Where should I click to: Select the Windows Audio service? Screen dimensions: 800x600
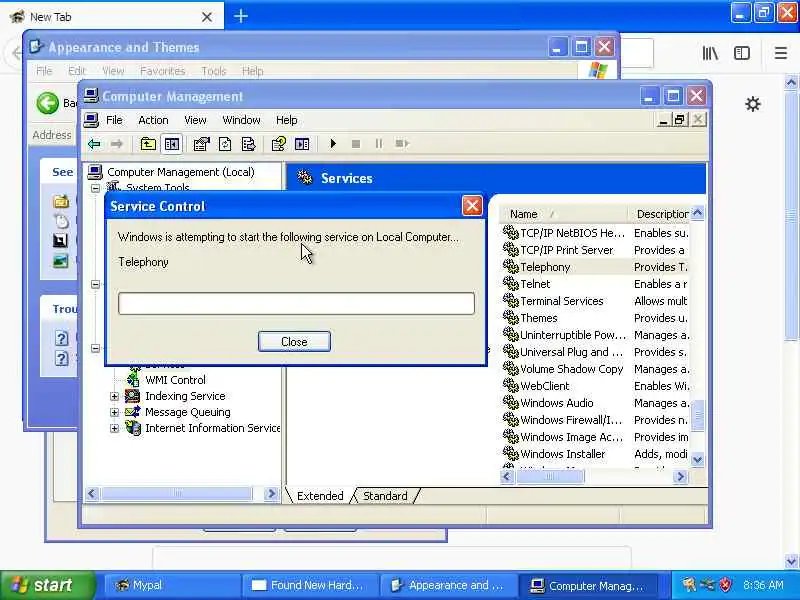coord(557,403)
